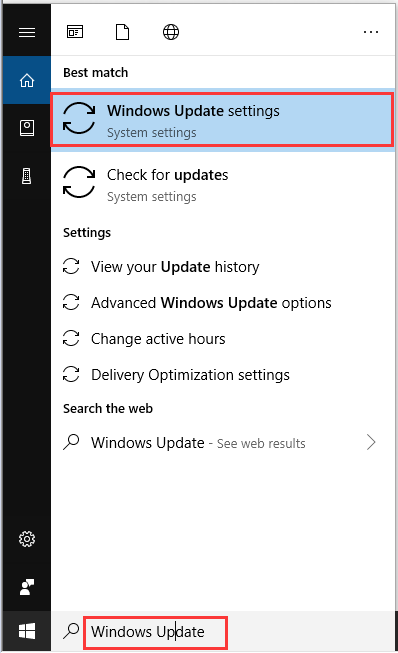The width and height of the screenshot is (398, 653).
Task: Expand web results chevron arrow
Action: point(371,442)
